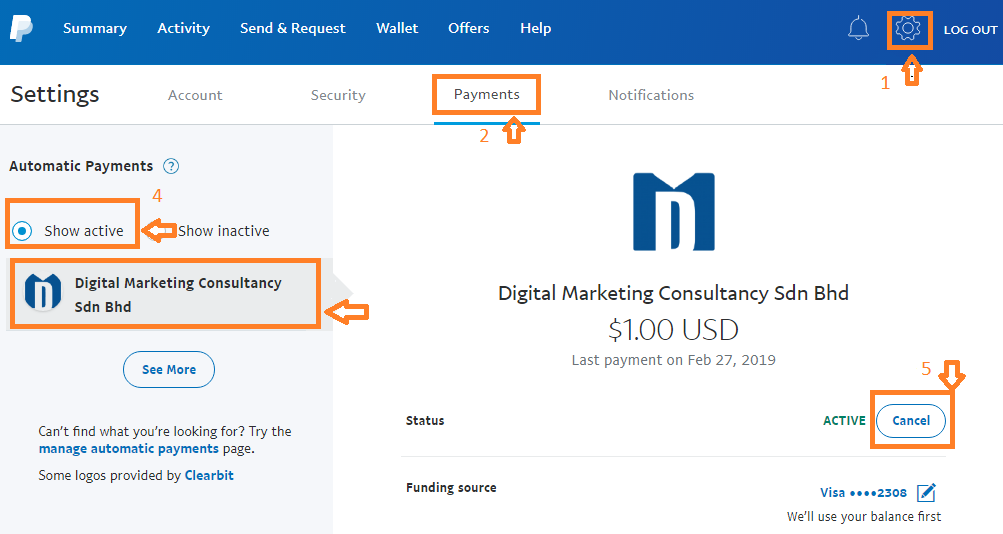Click the See More button
Image resolution: width=1003 pixels, height=534 pixels.
(x=169, y=370)
